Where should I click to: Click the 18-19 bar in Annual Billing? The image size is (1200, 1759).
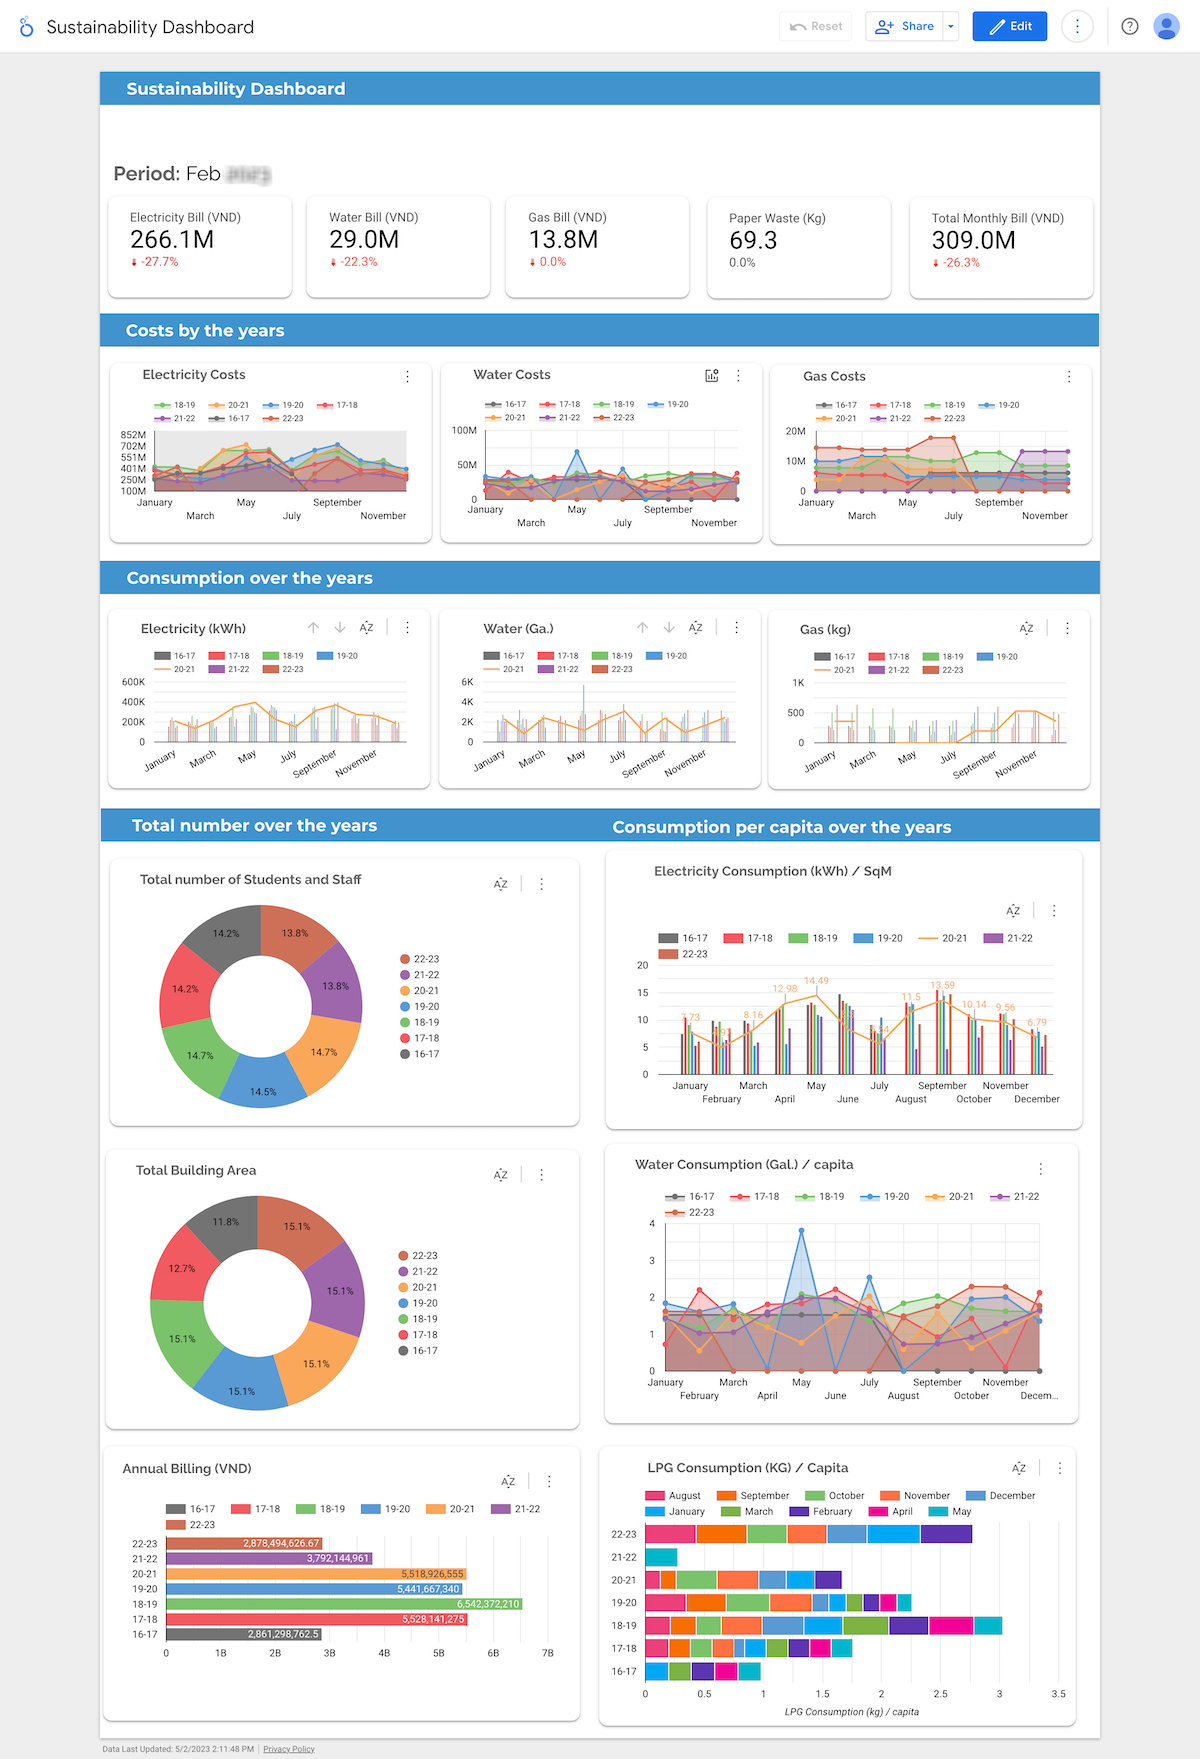tap(344, 1604)
